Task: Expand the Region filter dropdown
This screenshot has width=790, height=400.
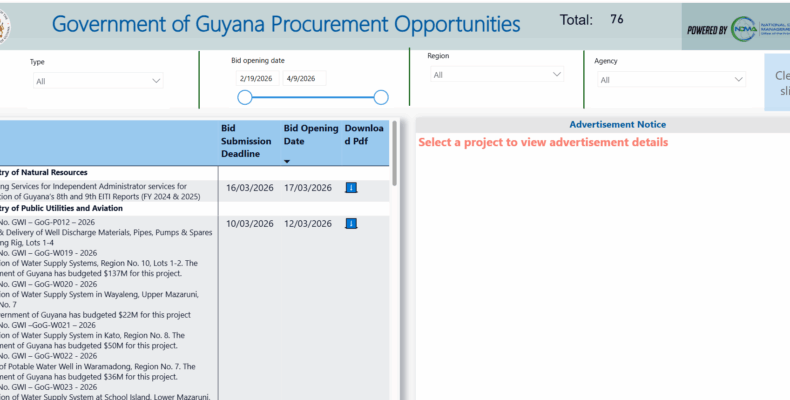Action: tap(498, 75)
